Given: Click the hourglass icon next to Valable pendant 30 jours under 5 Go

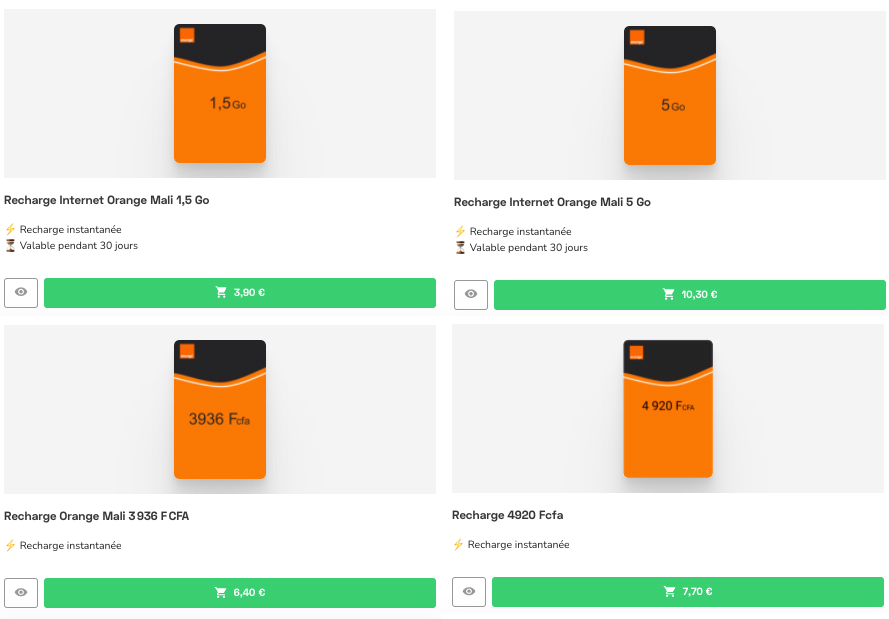Looking at the screenshot, I should coord(460,248).
